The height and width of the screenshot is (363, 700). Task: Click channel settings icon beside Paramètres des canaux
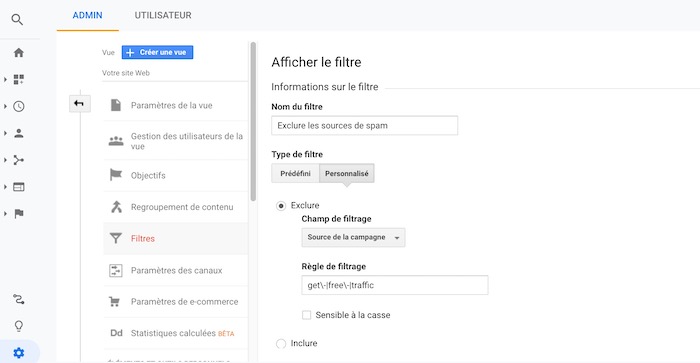[116, 270]
